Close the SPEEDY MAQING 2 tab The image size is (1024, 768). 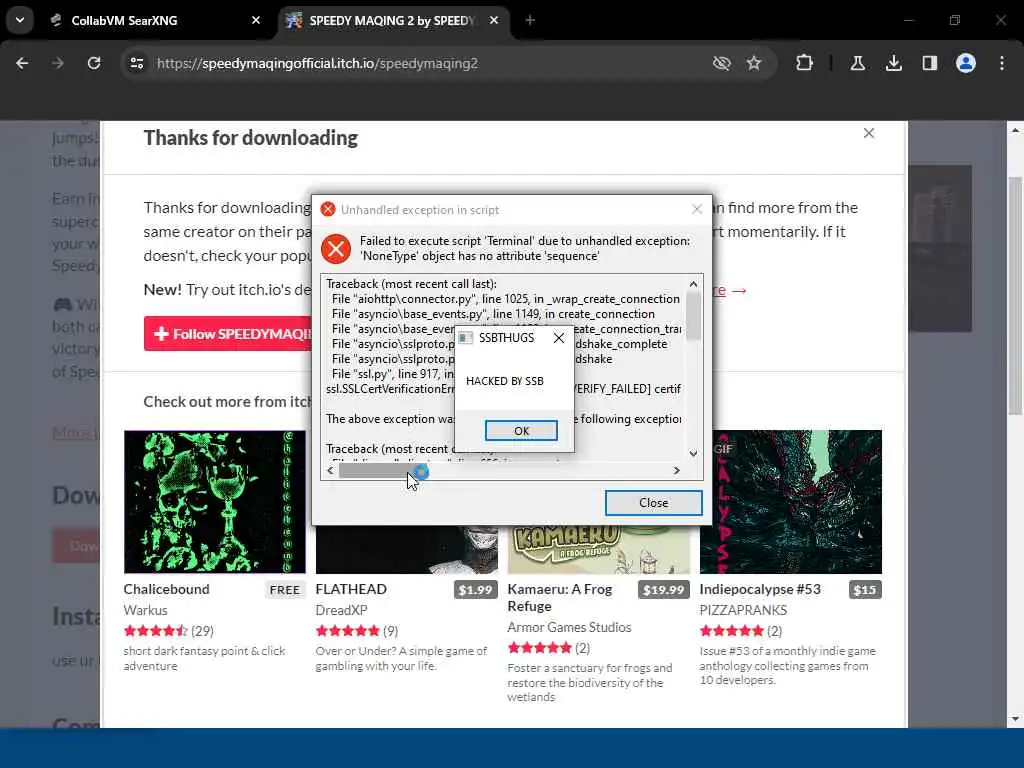(x=494, y=20)
